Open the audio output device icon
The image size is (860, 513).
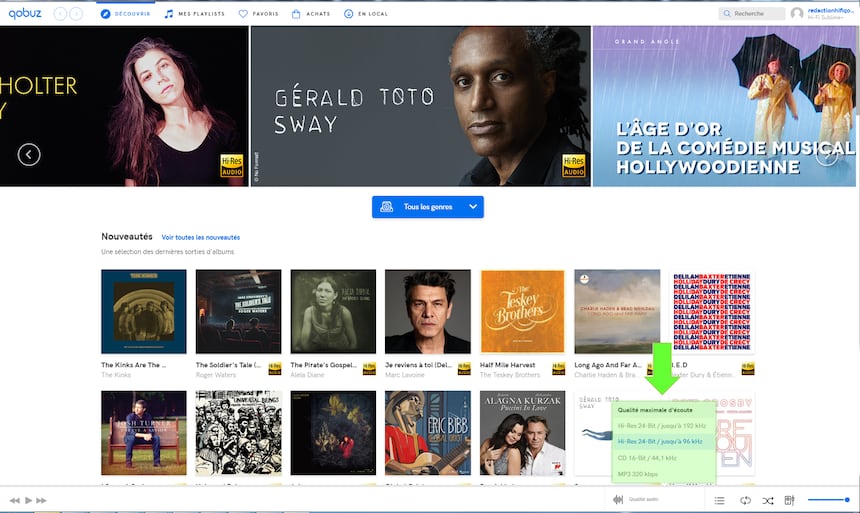tap(789, 500)
